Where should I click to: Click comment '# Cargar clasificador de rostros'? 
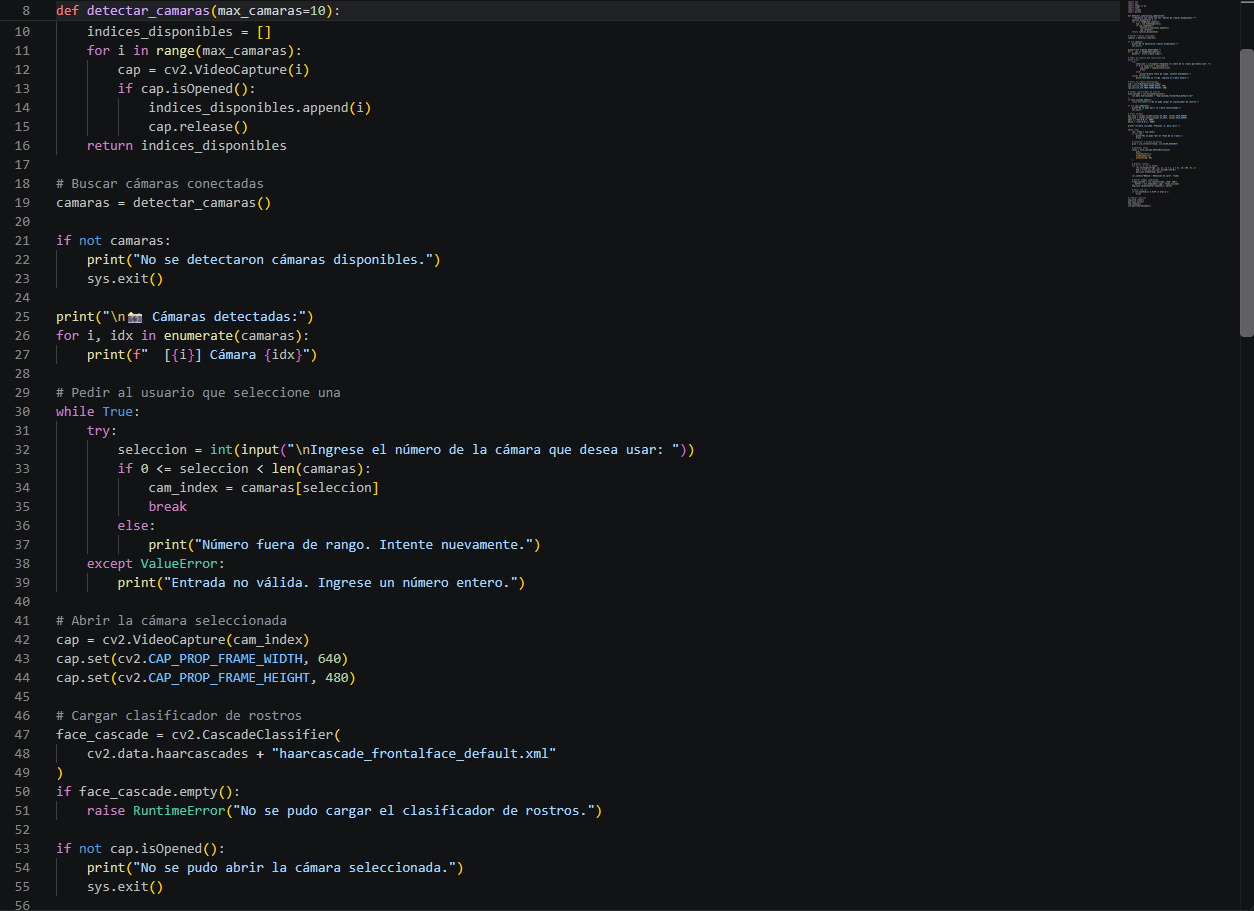coord(179,715)
